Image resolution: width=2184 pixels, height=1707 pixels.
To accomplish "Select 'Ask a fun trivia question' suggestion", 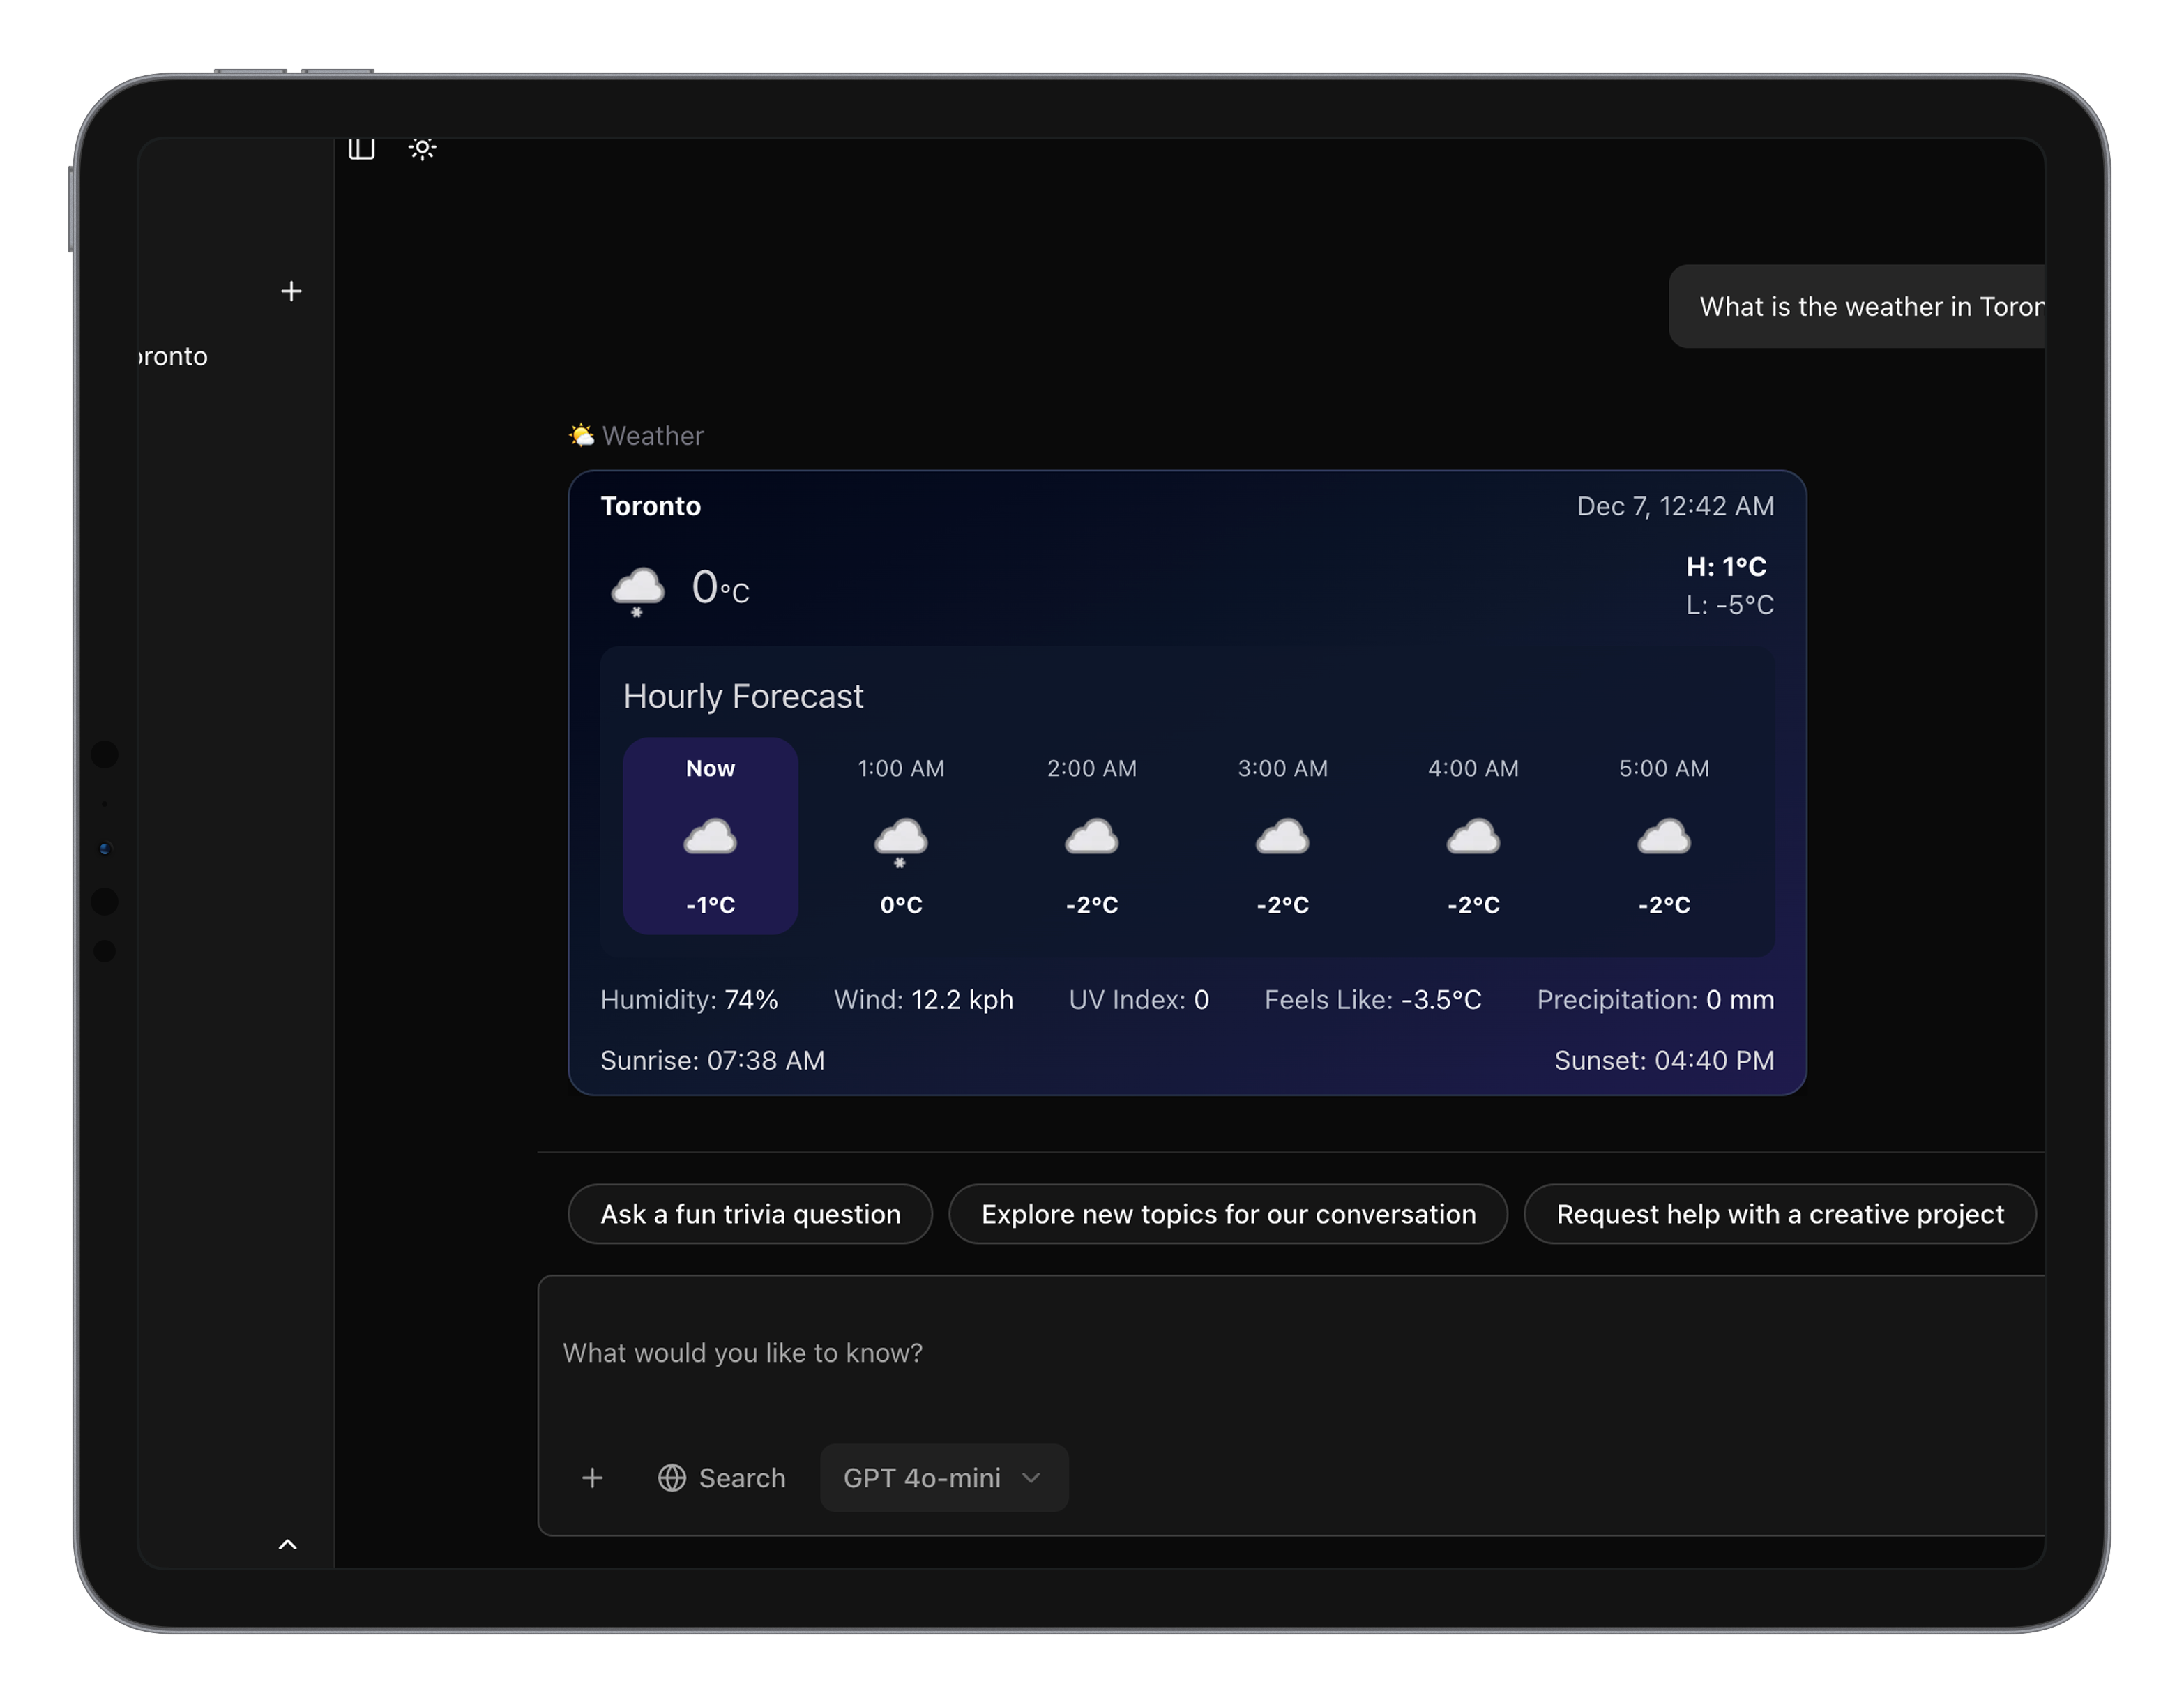I will tap(750, 1214).
